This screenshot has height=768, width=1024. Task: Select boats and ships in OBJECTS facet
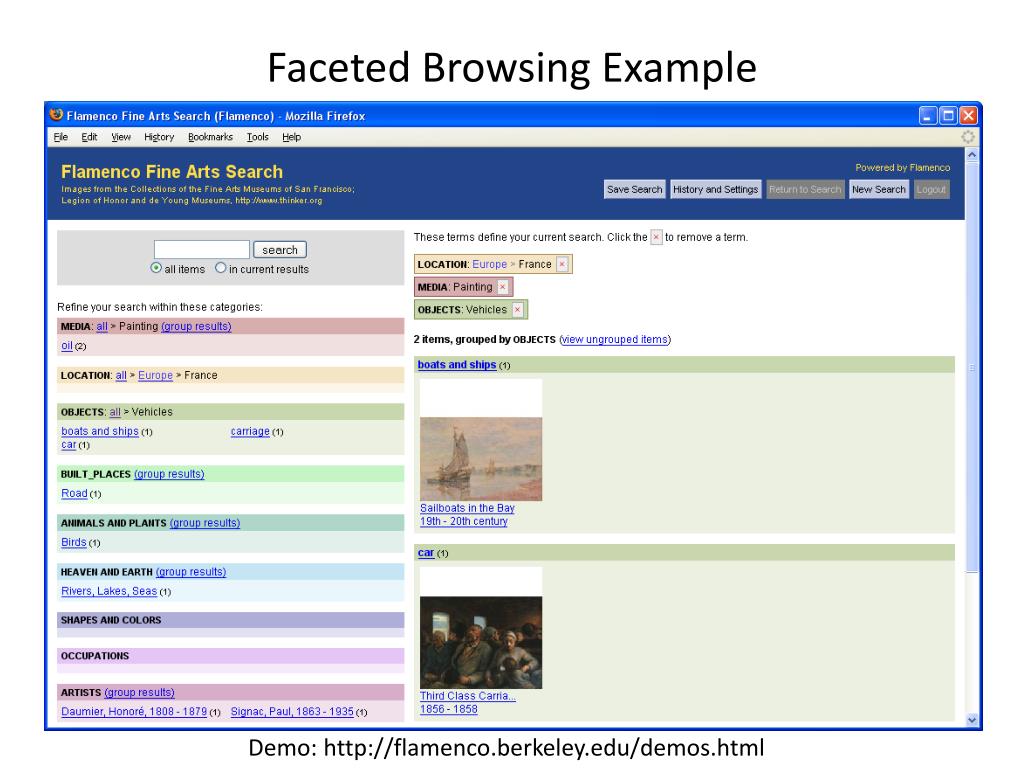point(100,431)
